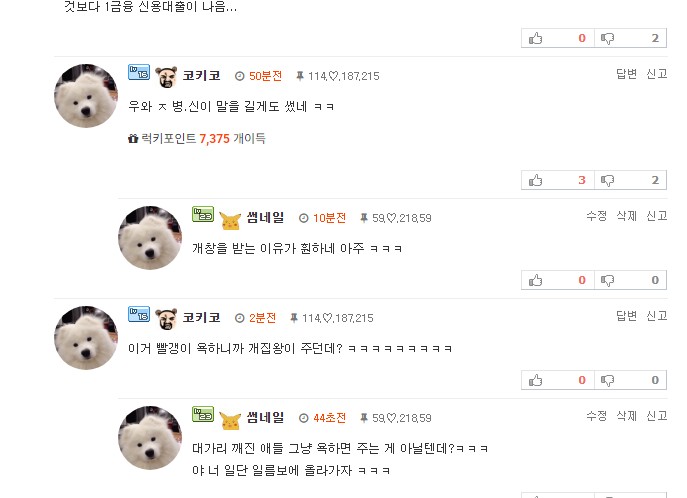
Task: Delete (삭제) 썸네일's 10분전 reply
Action: pos(626,215)
